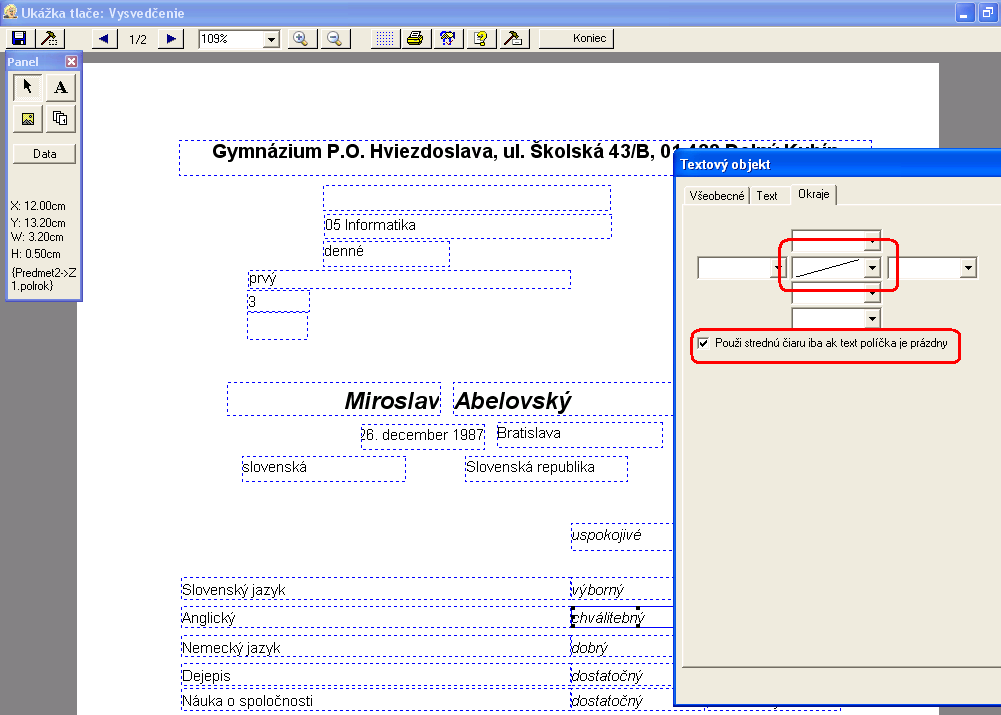Viewport: 1001px width, 715px height.
Task: Select the 'prvý' text field
Action: 409,280
